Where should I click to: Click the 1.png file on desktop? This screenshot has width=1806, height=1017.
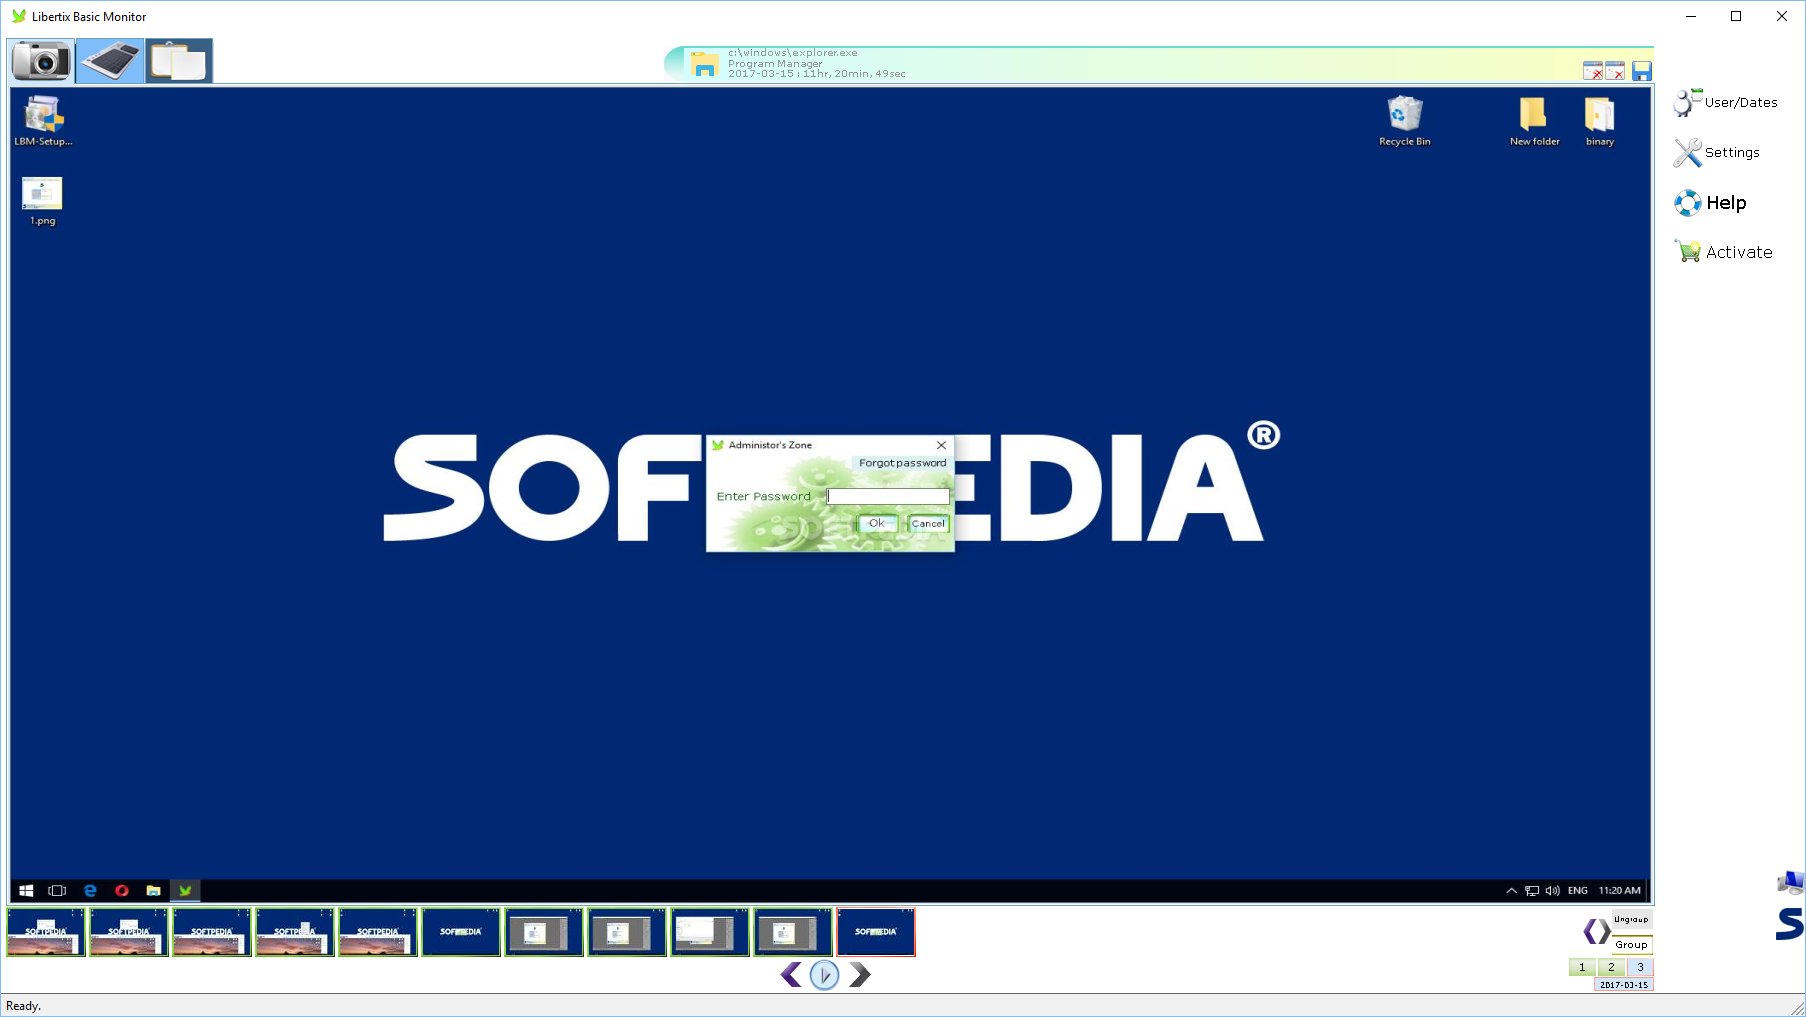[42, 201]
